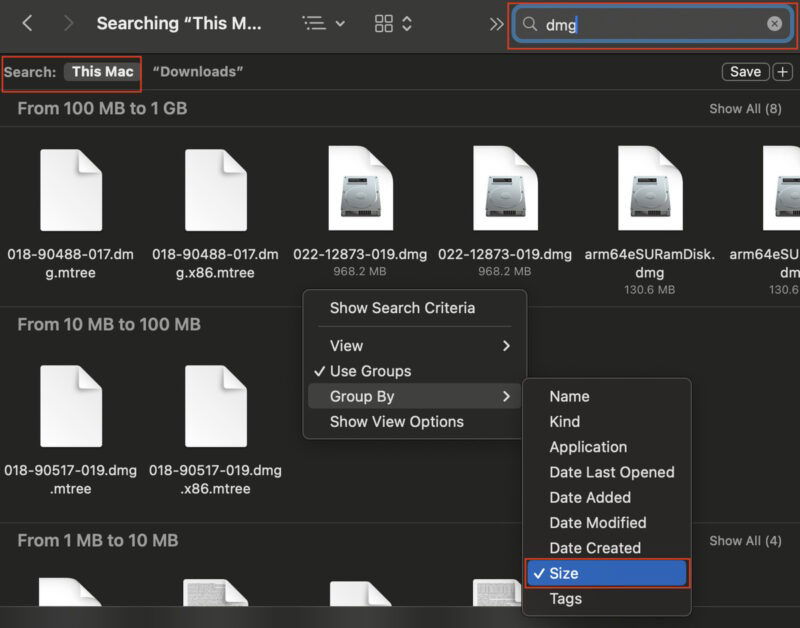Click the Back navigation arrow
This screenshot has width=800, height=628.
click(27, 23)
